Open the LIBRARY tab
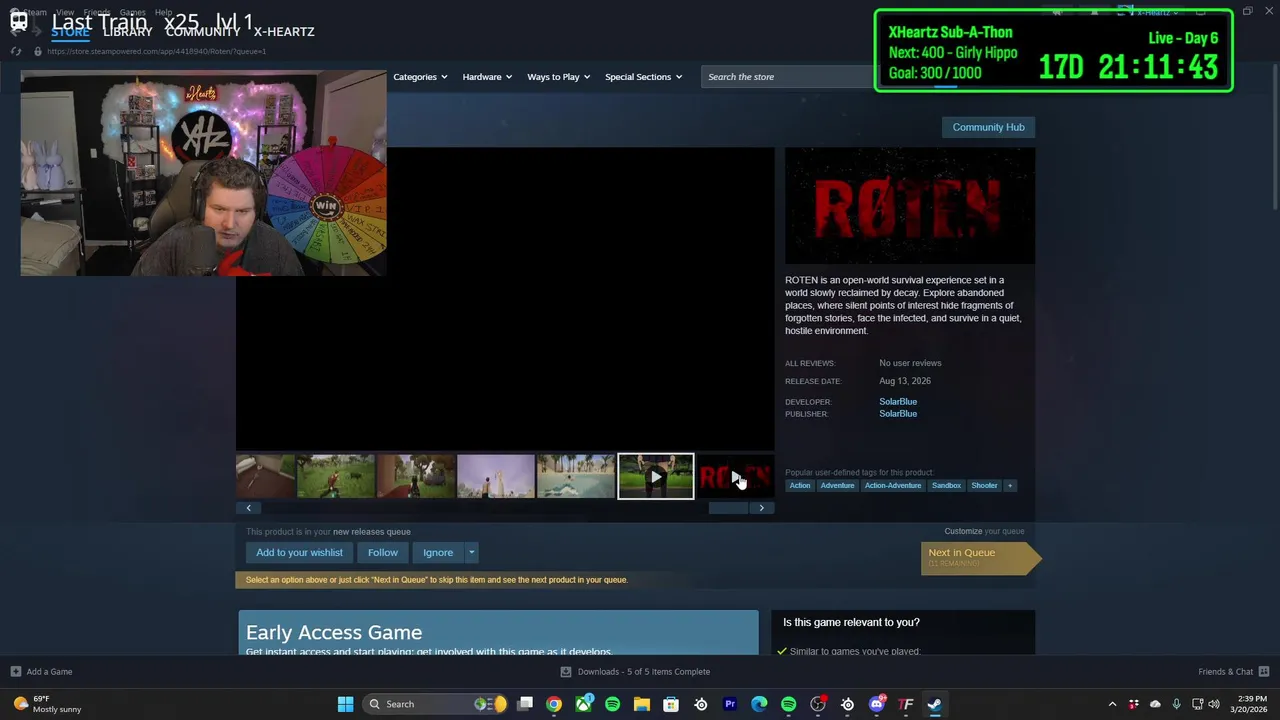This screenshot has width=1280, height=720. 127,32
